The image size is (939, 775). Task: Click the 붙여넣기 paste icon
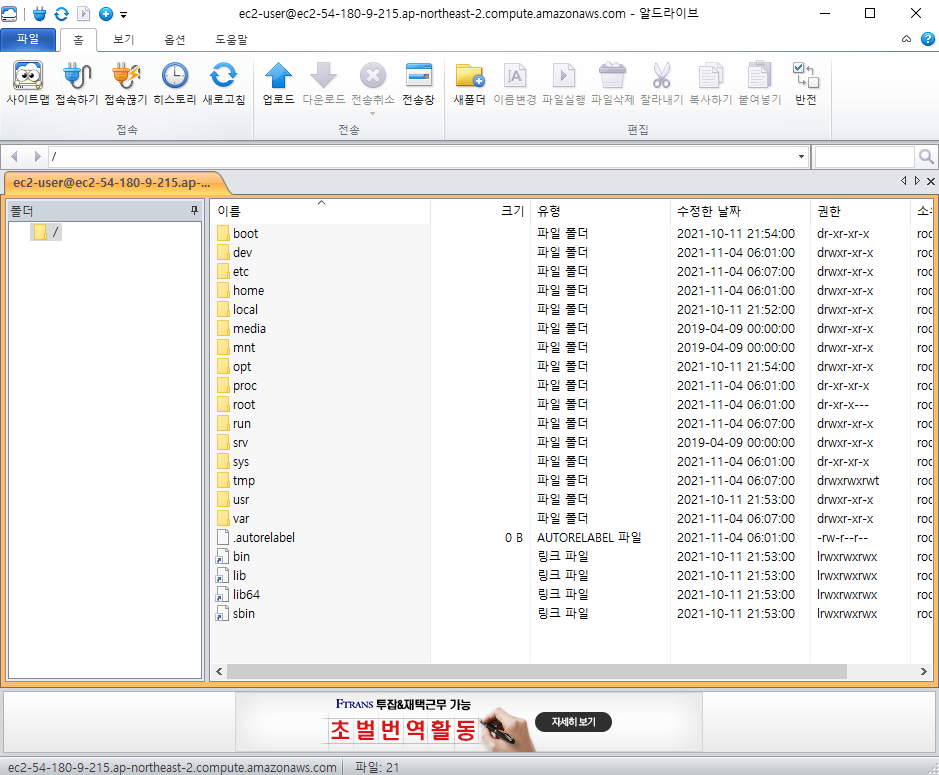pyautogui.click(x=759, y=83)
